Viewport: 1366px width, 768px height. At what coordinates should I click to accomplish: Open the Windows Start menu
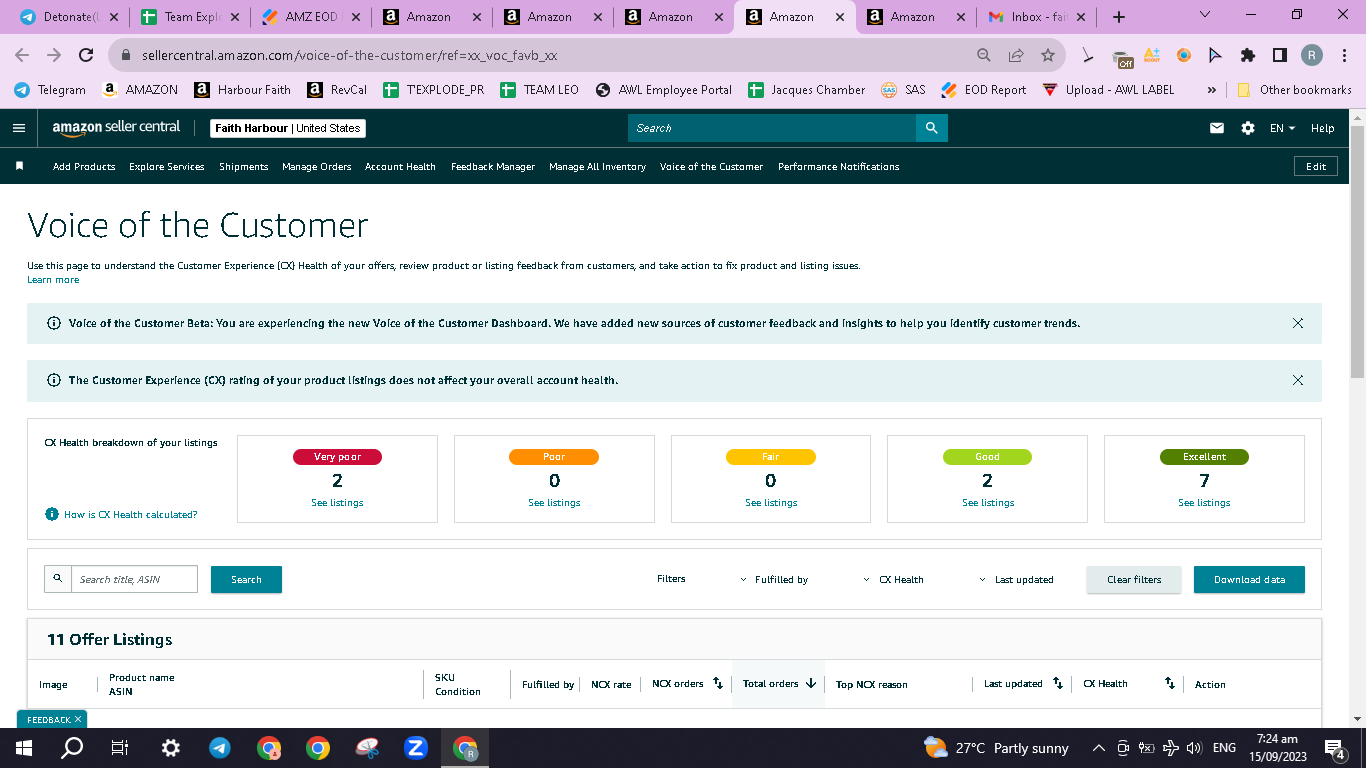click(x=24, y=747)
